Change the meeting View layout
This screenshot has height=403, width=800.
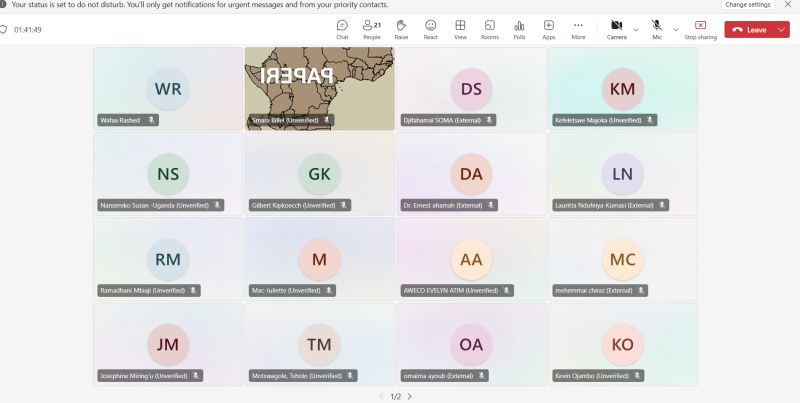pyautogui.click(x=460, y=30)
